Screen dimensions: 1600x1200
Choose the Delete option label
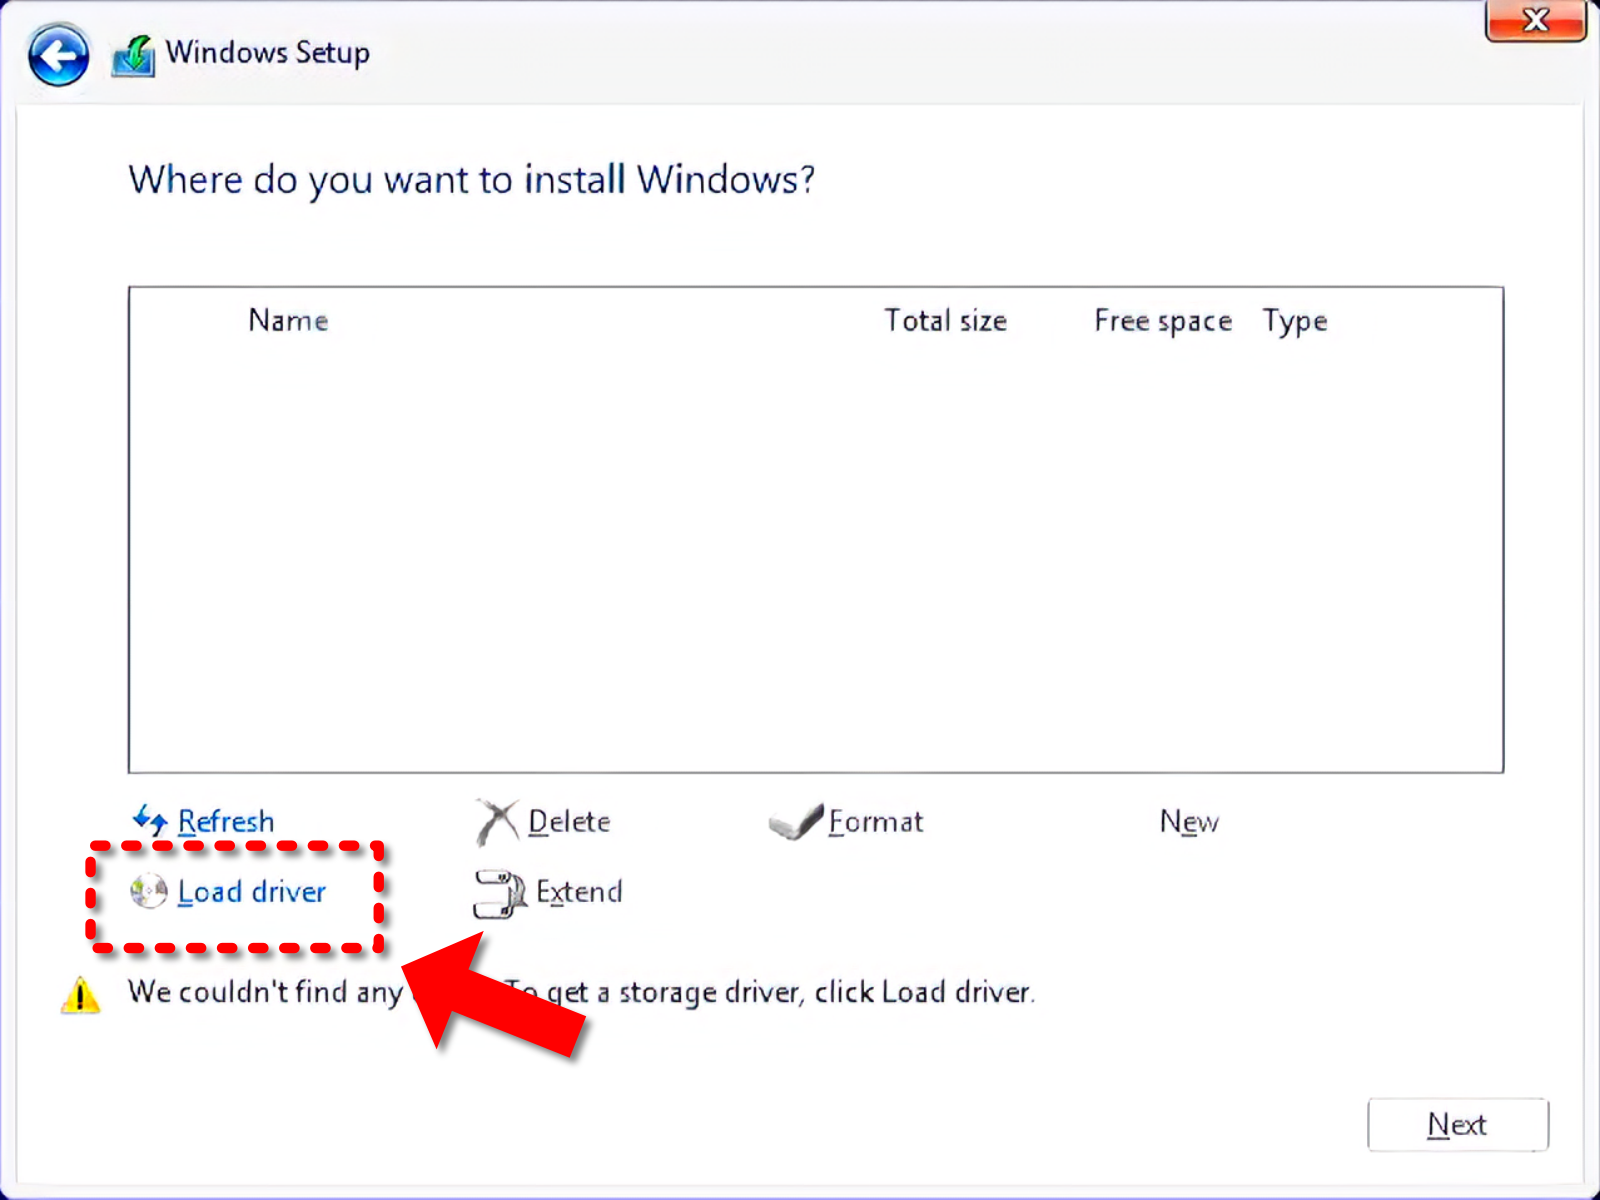[569, 822]
